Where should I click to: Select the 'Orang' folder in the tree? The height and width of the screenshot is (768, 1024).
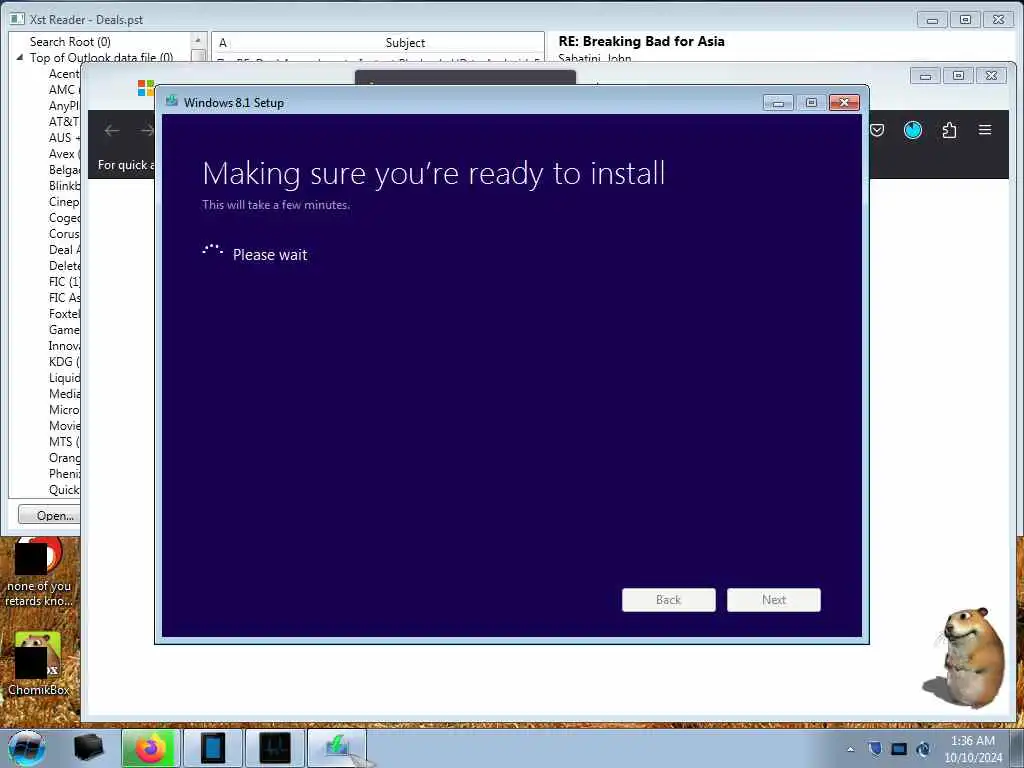(64, 458)
